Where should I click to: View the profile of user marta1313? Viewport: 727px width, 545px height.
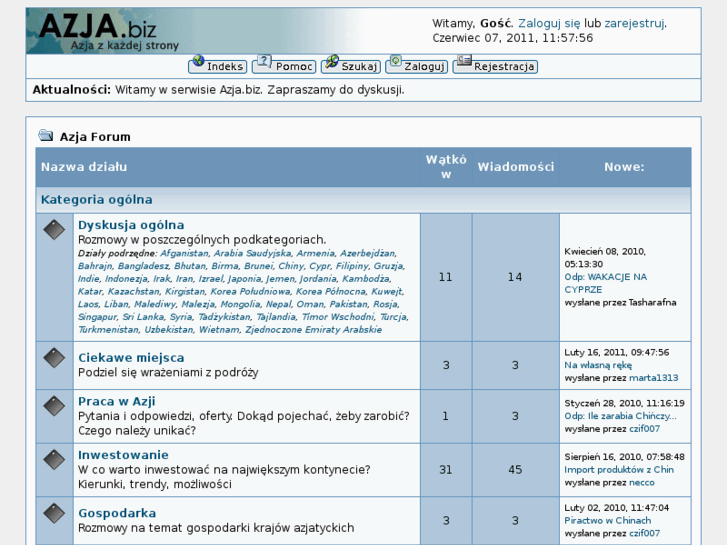click(653, 378)
